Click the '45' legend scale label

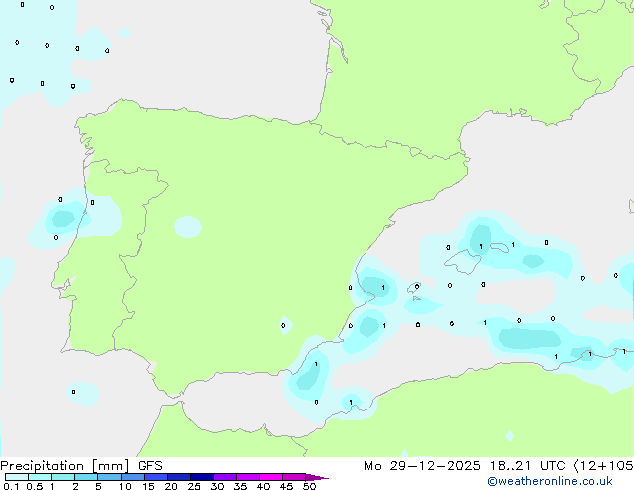[x=286, y=486]
